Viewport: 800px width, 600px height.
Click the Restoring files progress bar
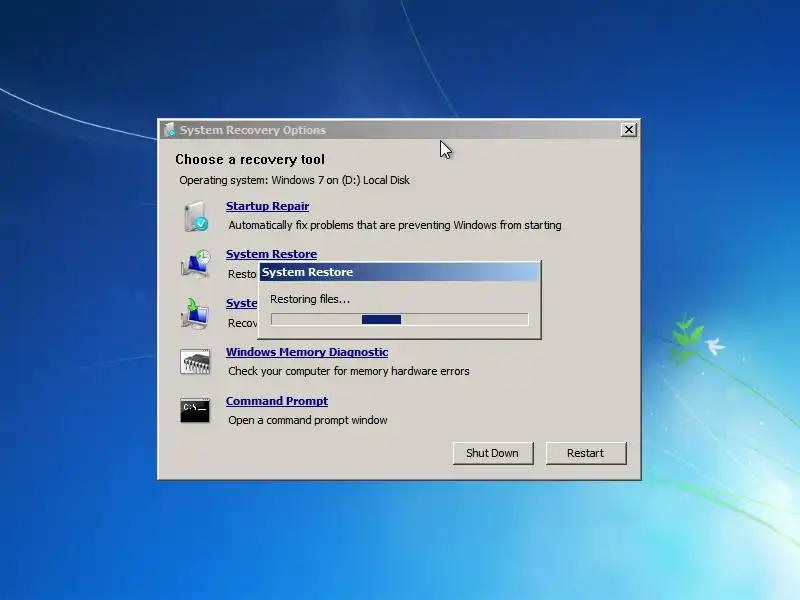point(399,319)
